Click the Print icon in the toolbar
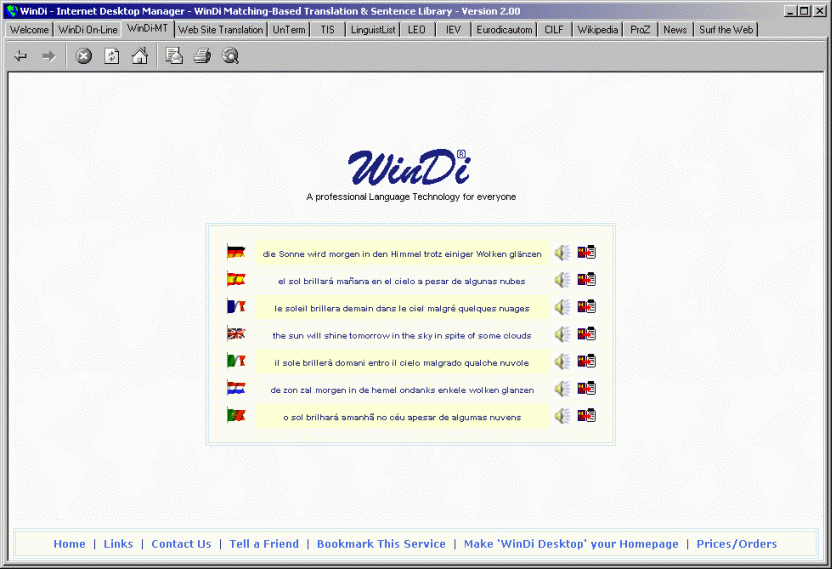 pos(202,56)
